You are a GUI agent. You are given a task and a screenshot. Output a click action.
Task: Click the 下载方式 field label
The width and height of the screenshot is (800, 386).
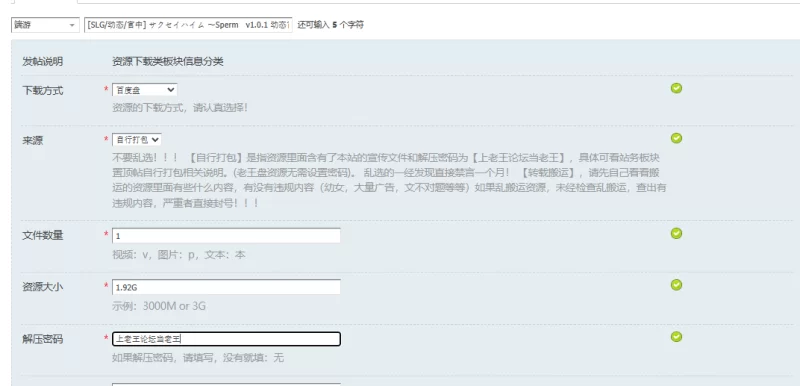(x=42, y=91)
